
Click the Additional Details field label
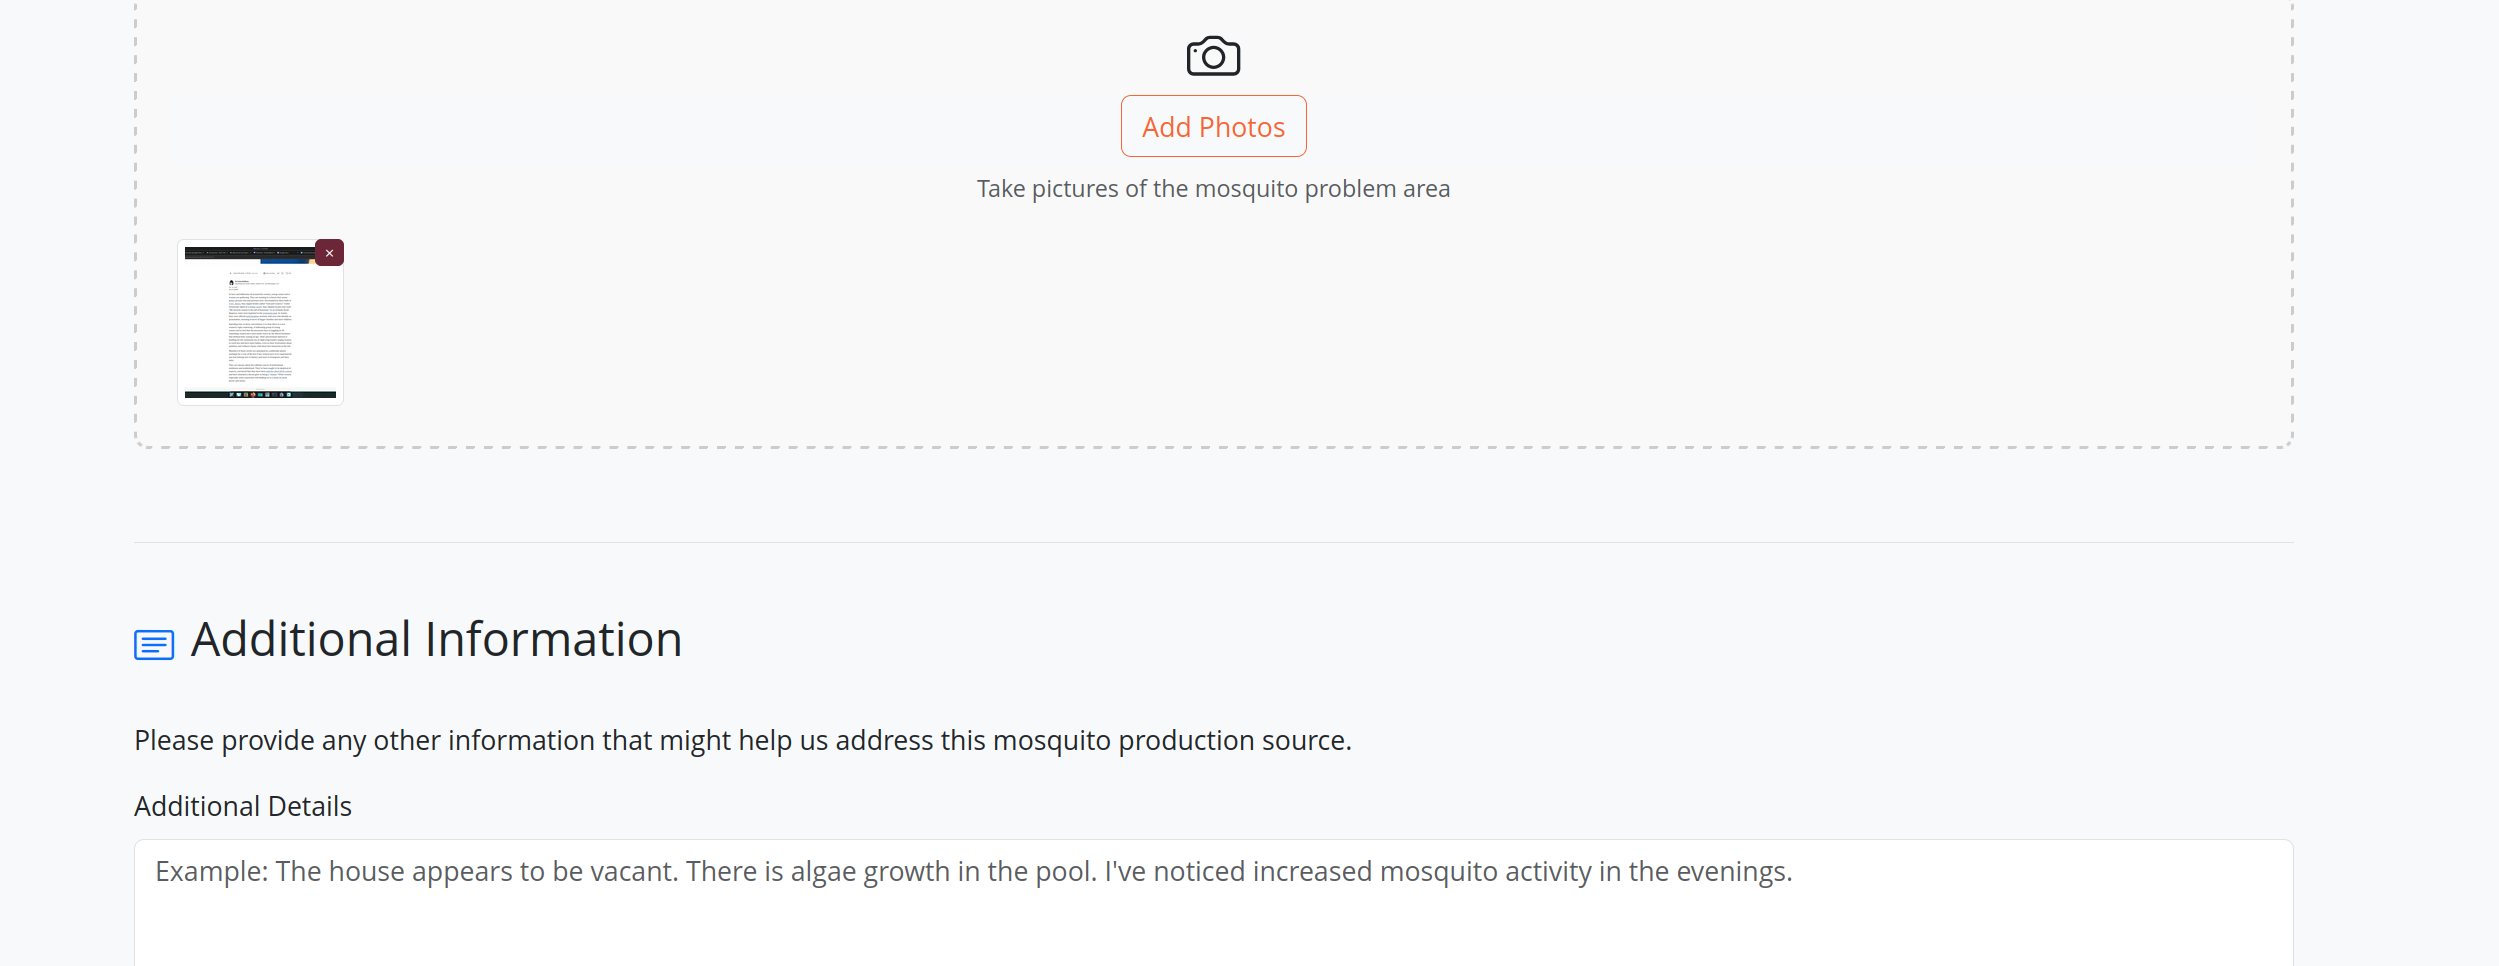pos(243,806)
